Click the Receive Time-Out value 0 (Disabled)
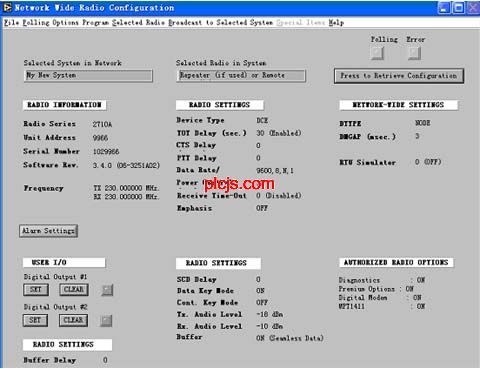This screenshot has height=369, width=480. 279,196
